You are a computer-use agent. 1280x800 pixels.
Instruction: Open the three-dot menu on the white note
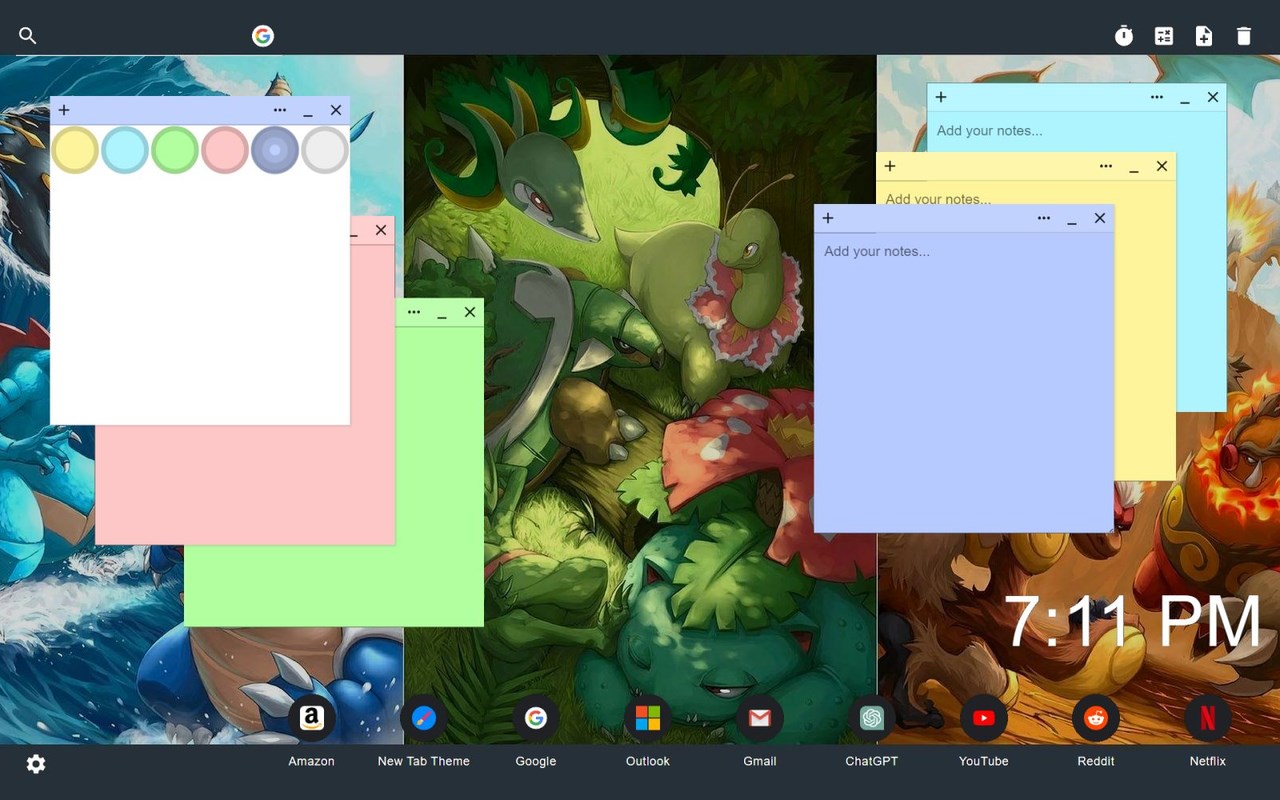pyautogui.click(x=280, y=110)
